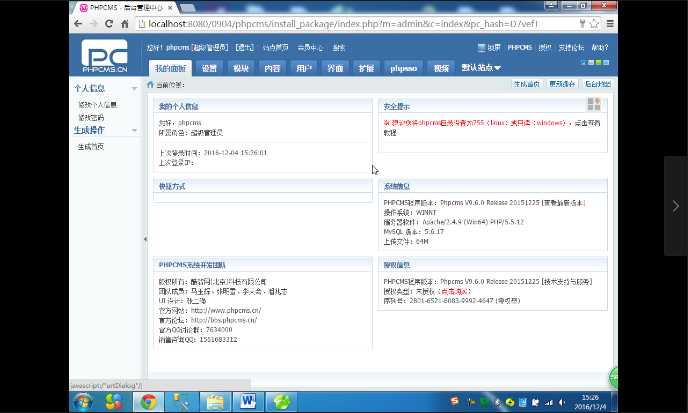The image size is (688, 413).
Task: Open the file explorer taskbar icon
Action: [215, 402]
